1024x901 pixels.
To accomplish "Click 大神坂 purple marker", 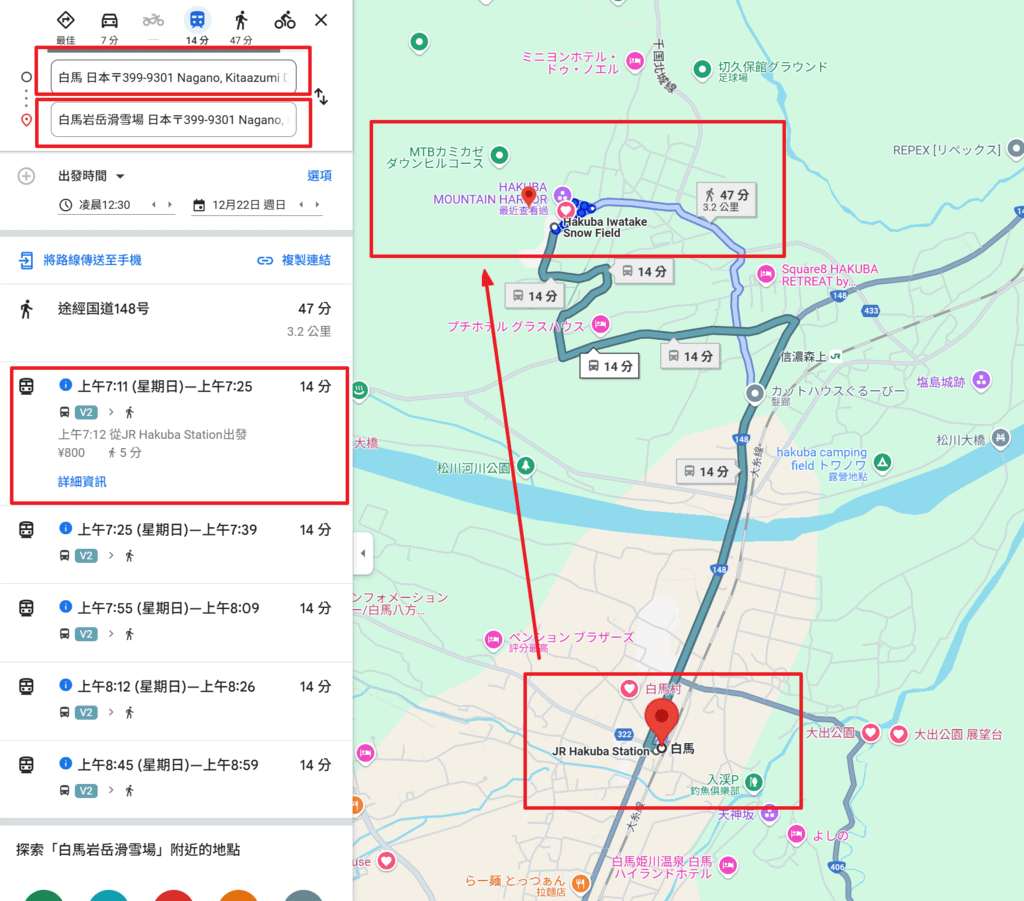I will point(770,813).
